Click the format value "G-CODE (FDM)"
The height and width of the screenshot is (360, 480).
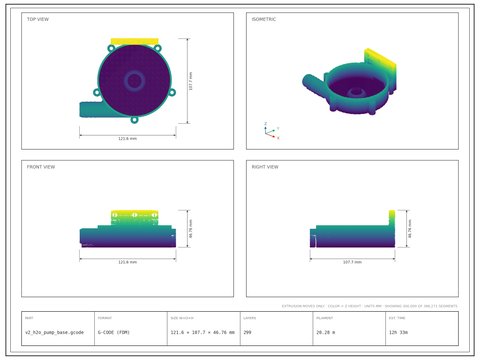(x=114, y=332)
